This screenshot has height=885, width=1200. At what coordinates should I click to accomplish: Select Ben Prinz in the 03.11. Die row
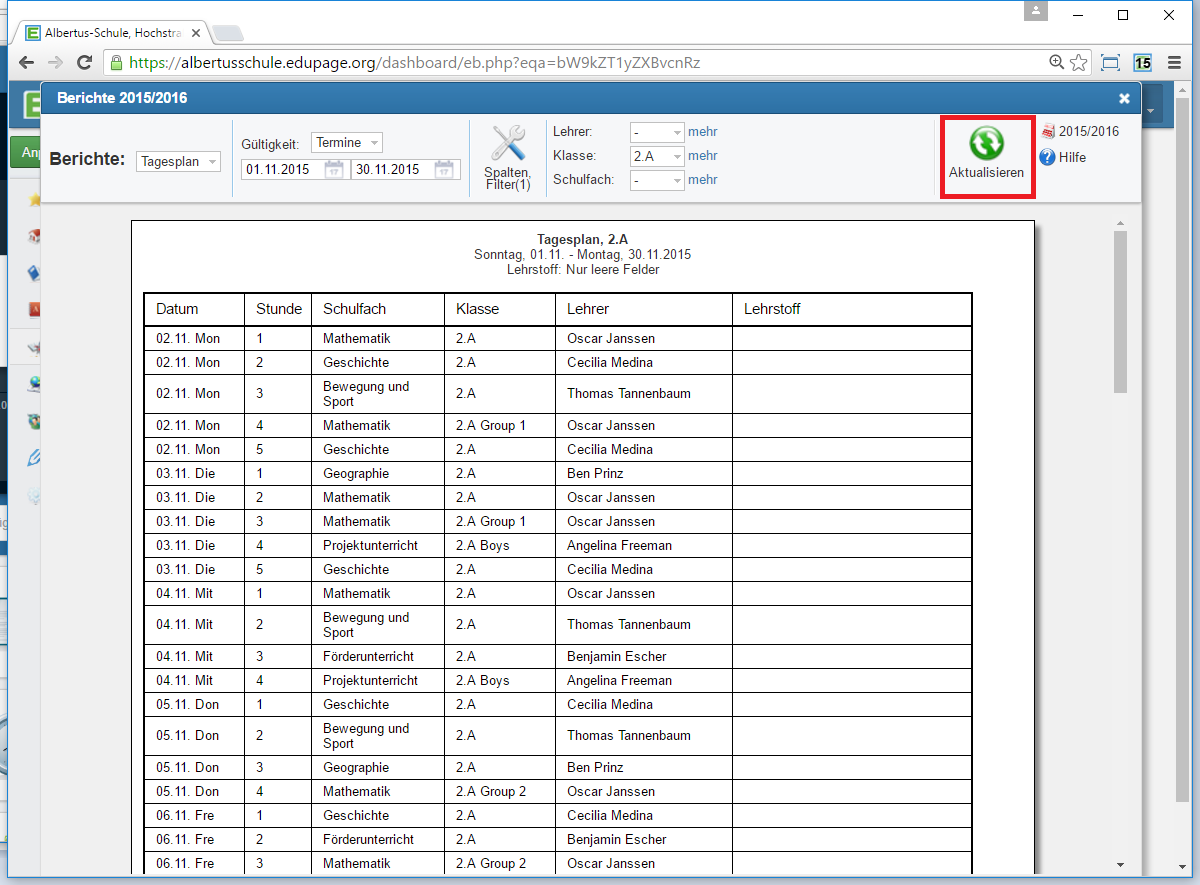tap(595, 473)
